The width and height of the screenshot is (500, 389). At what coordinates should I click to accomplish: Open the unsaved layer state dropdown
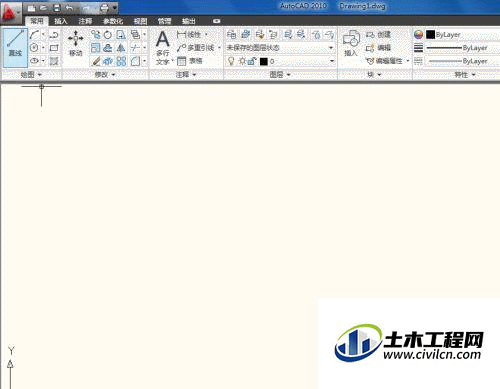click(280, 48)
